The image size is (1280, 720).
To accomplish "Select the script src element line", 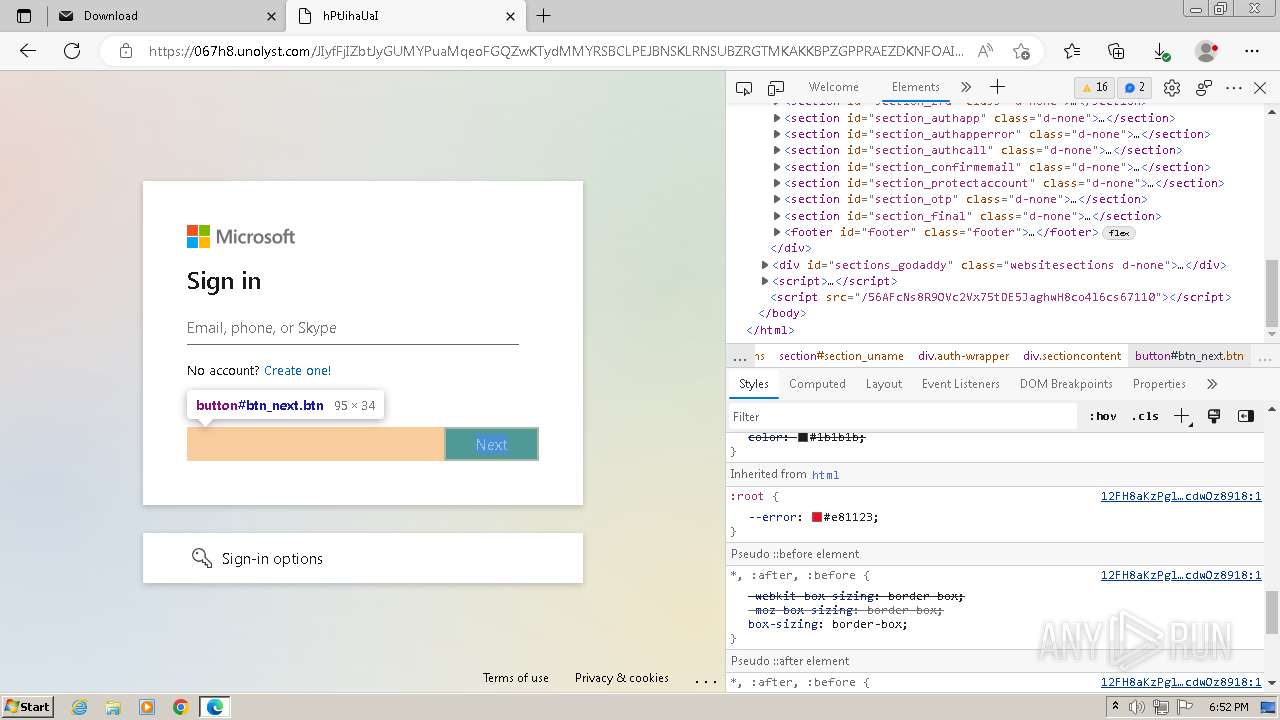I will (x=1000, y=297).
